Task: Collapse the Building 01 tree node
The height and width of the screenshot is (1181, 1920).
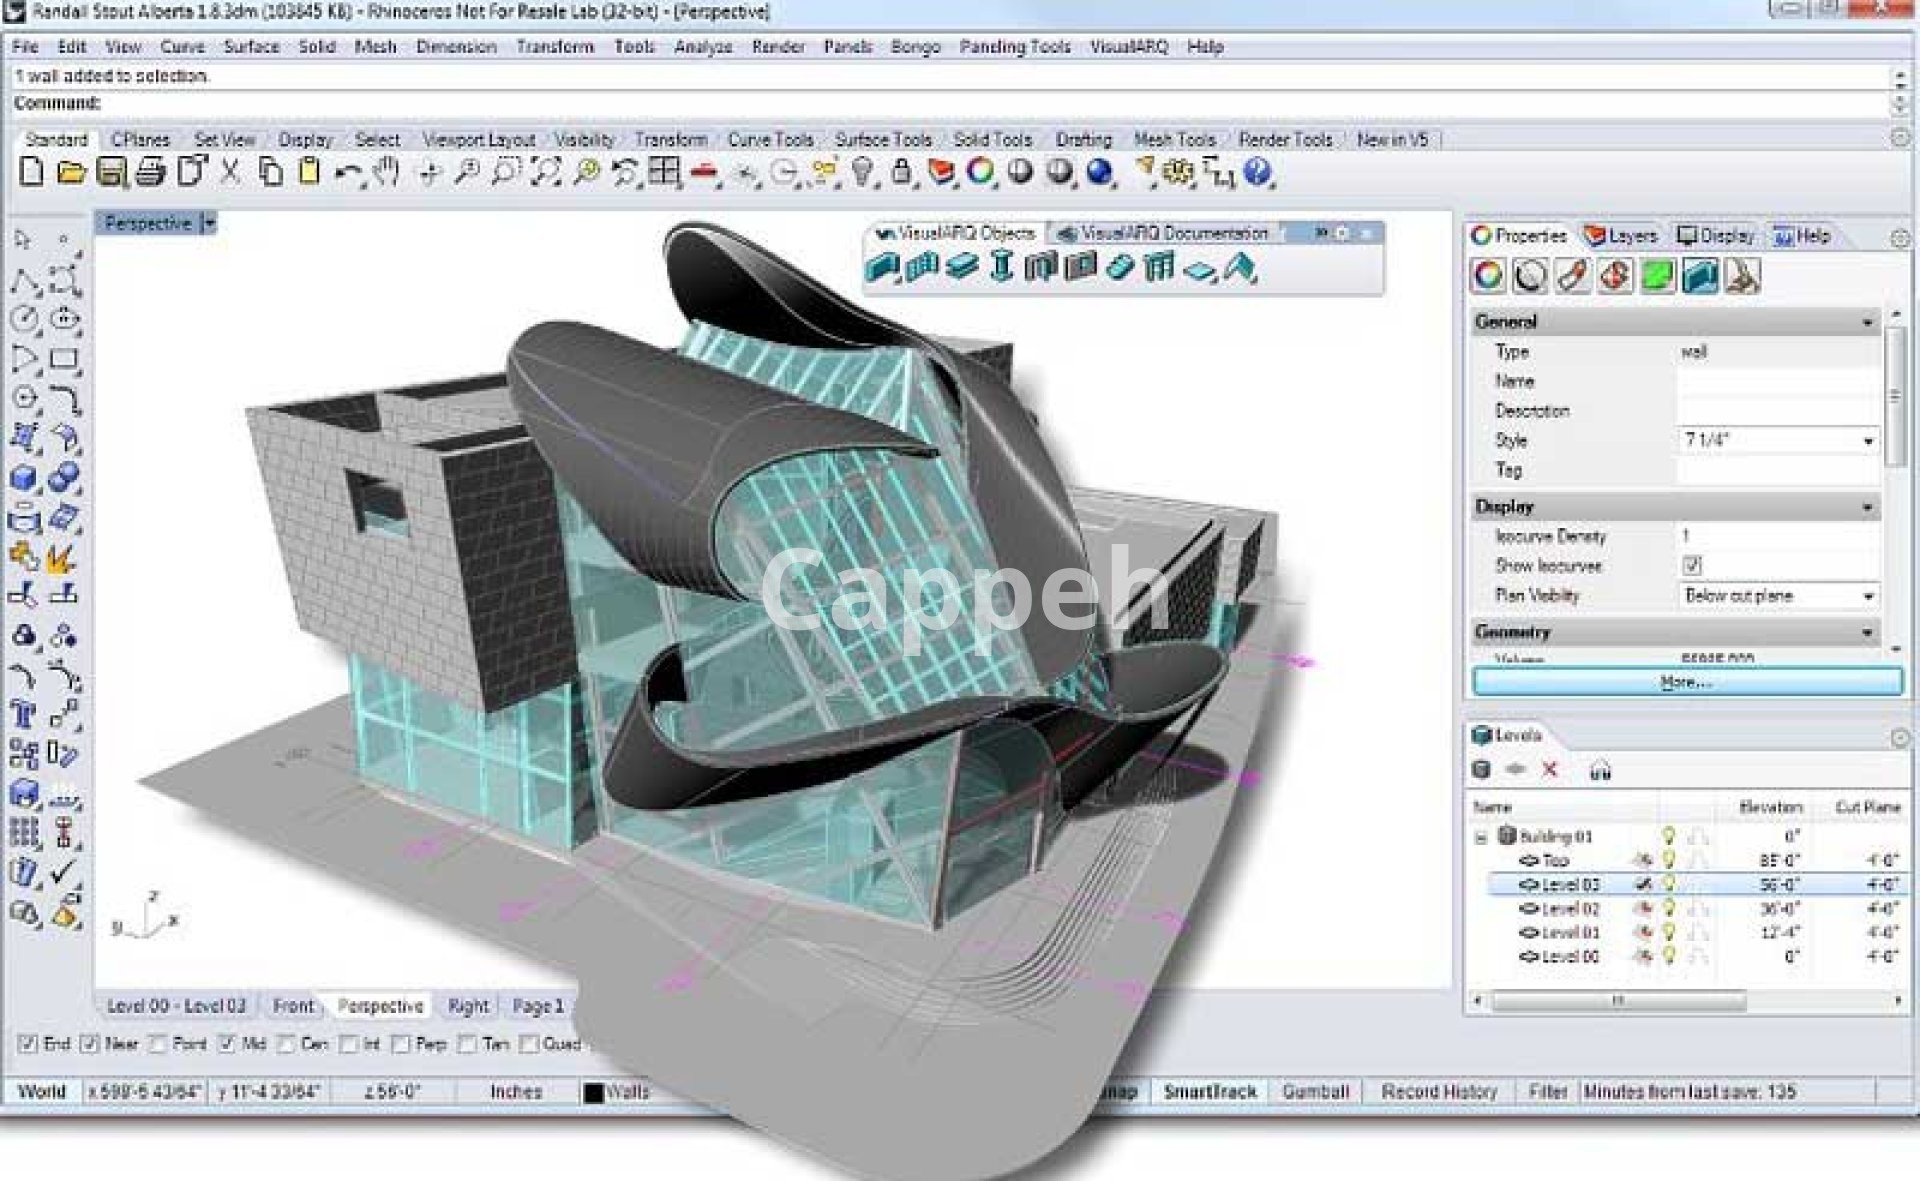Action: coord(1481,837)
